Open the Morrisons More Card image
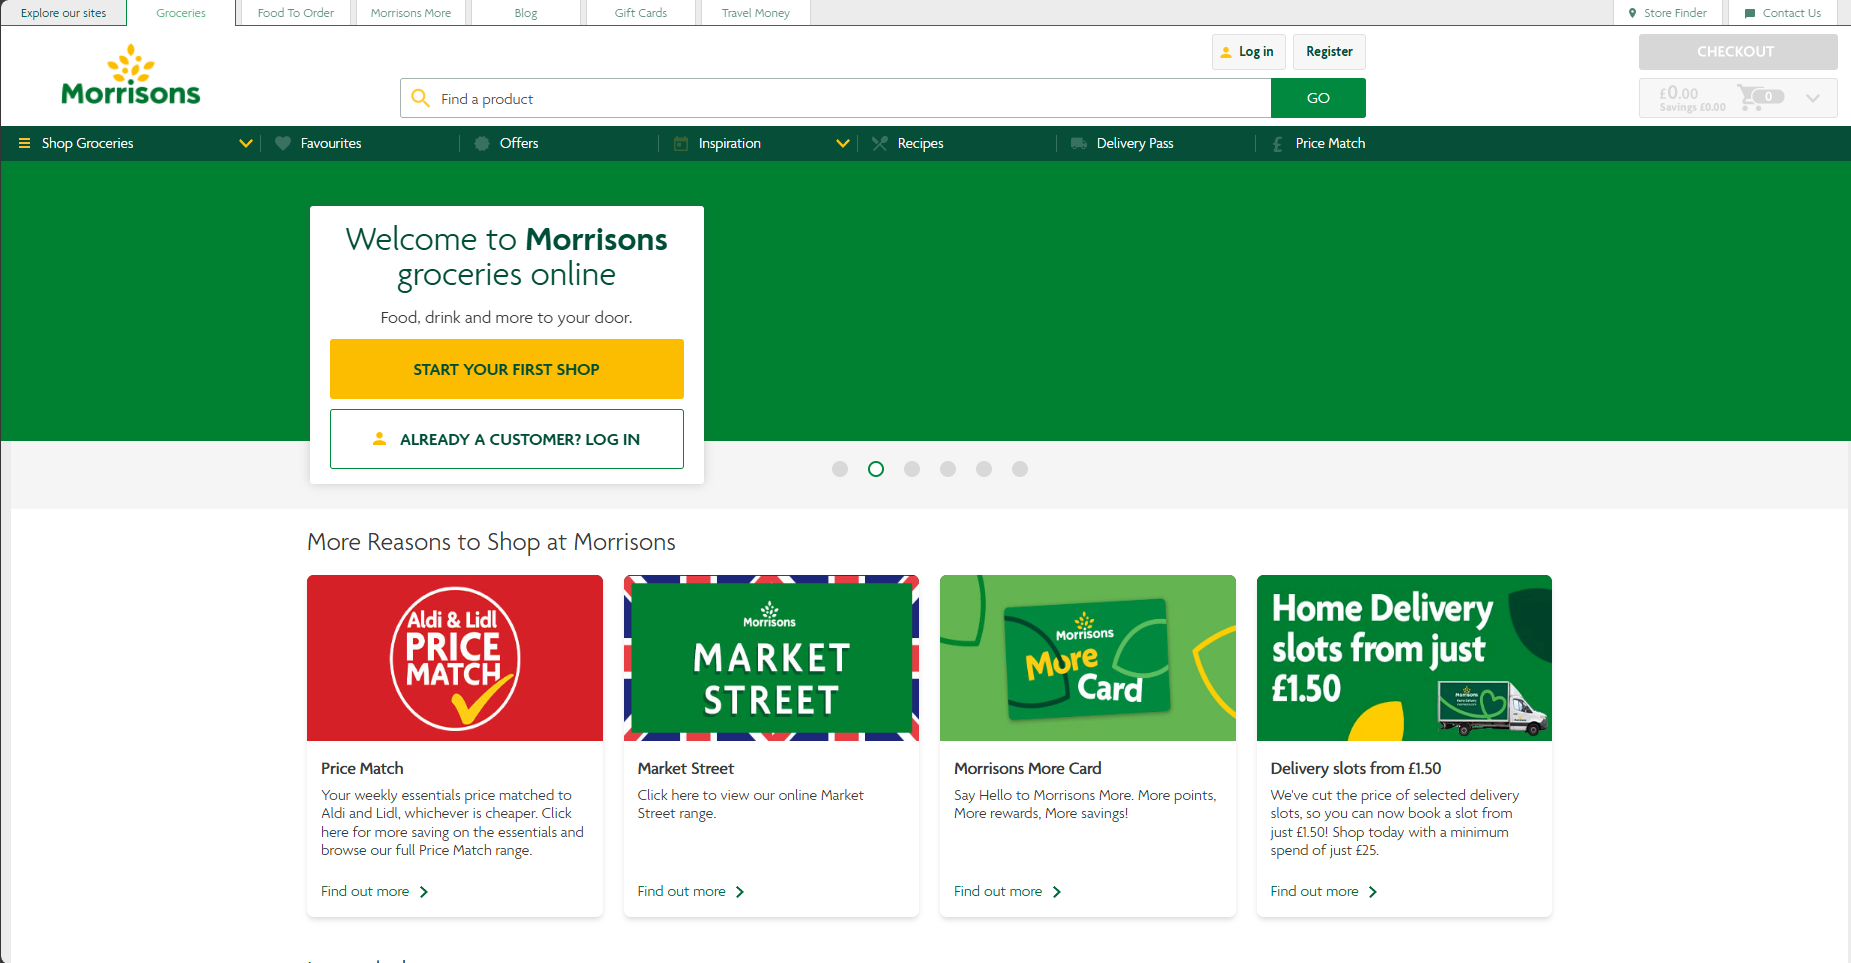 tap(1088, 658)
